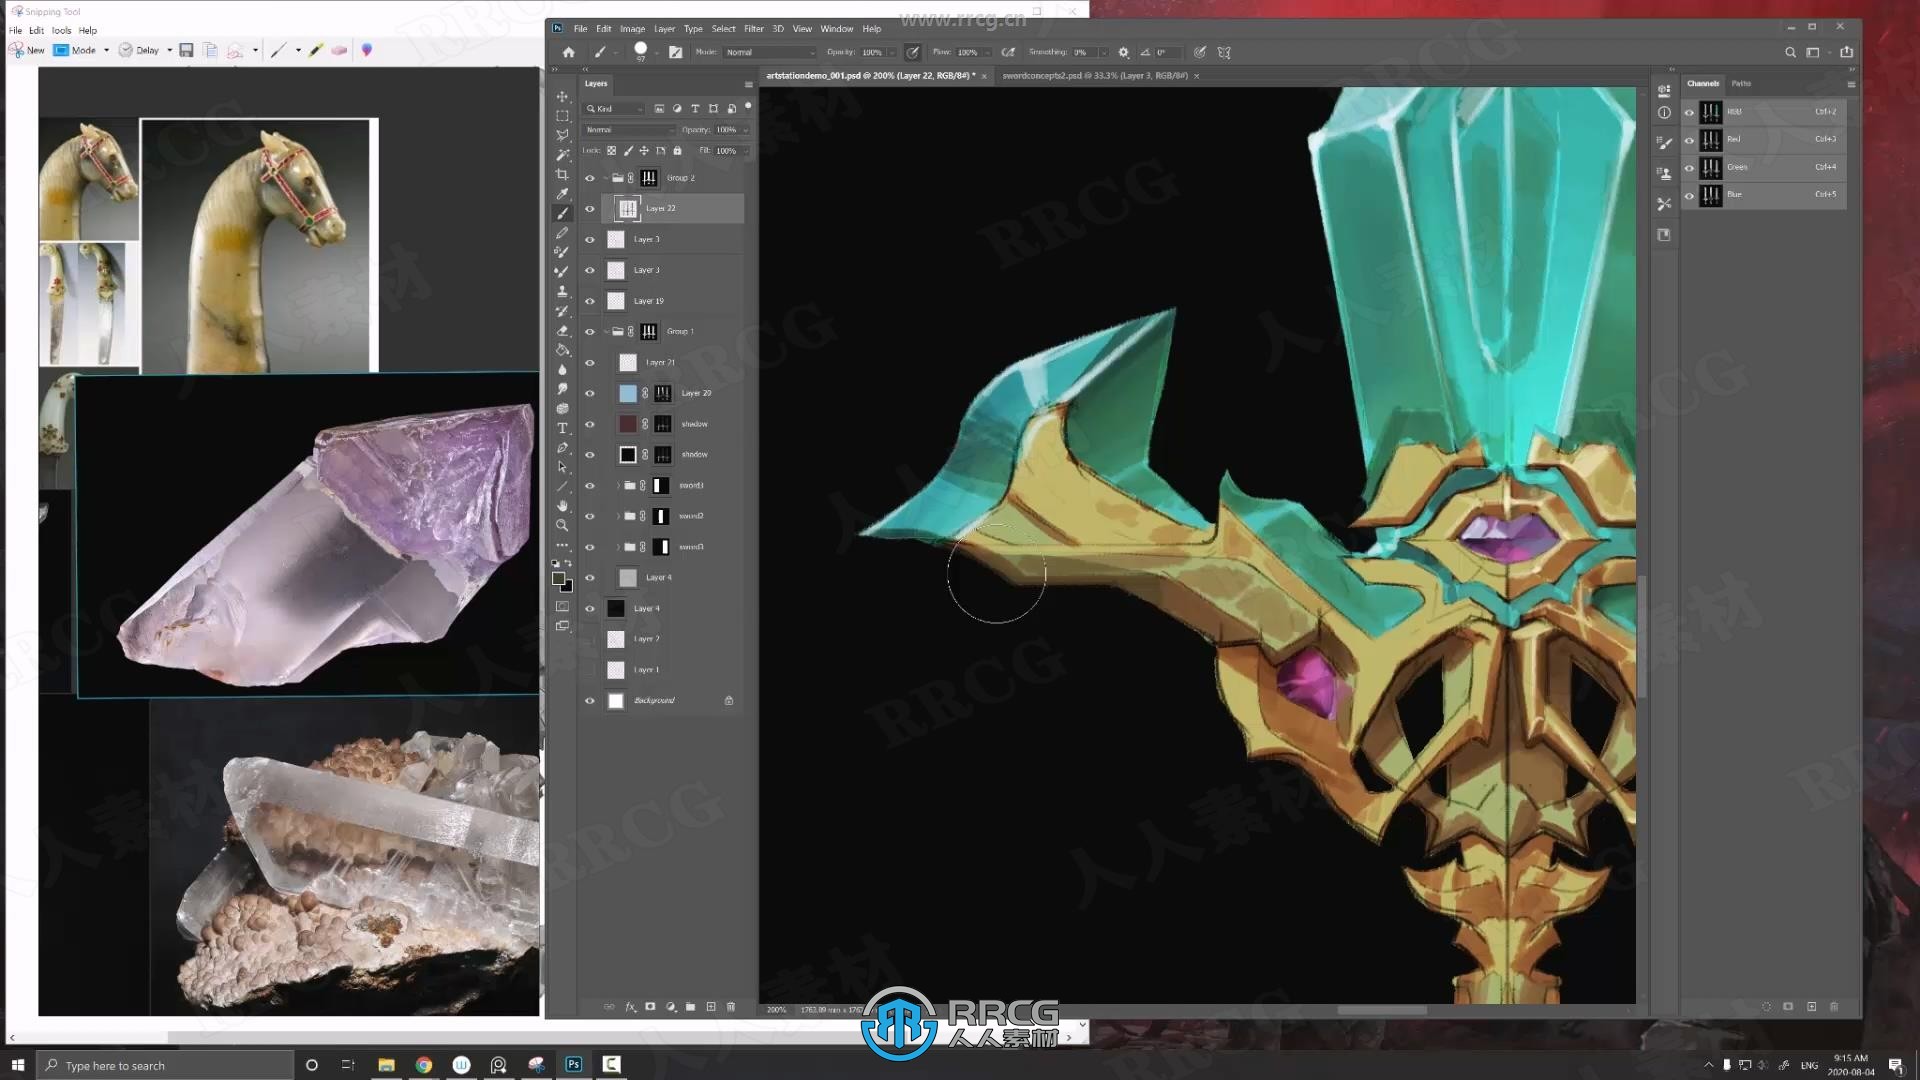1920x1080 pixels.
Task: Toggle the Blue channel visibility
Action: point(1690,195)
